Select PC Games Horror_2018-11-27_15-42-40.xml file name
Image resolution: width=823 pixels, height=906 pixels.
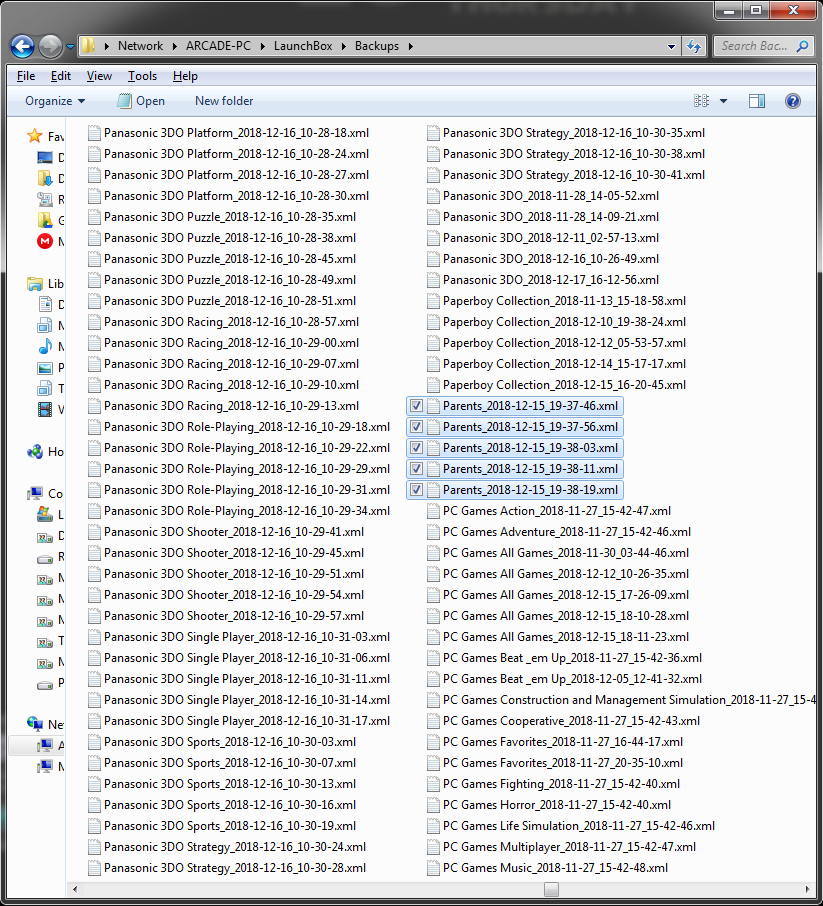tap(557, 805)
